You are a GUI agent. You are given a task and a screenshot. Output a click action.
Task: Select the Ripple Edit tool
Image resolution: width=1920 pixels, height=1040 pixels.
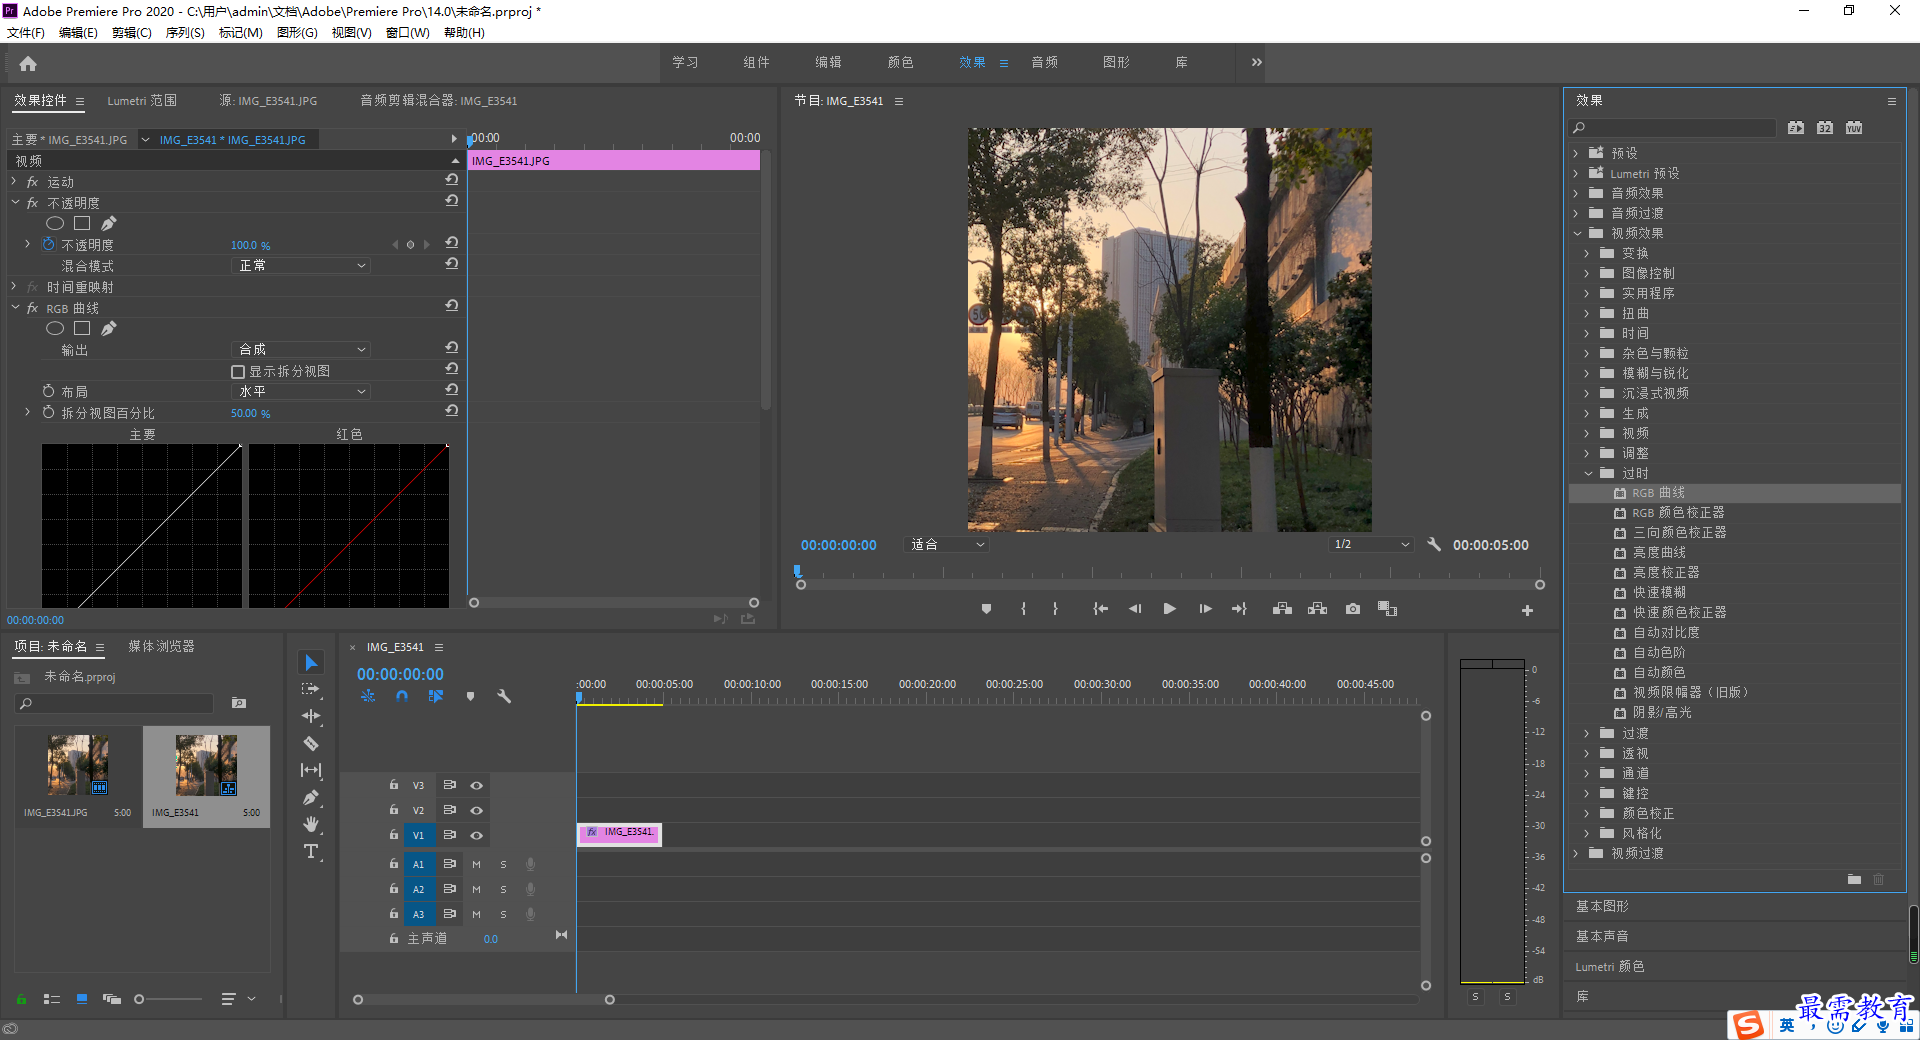click(x=311, y=716)
